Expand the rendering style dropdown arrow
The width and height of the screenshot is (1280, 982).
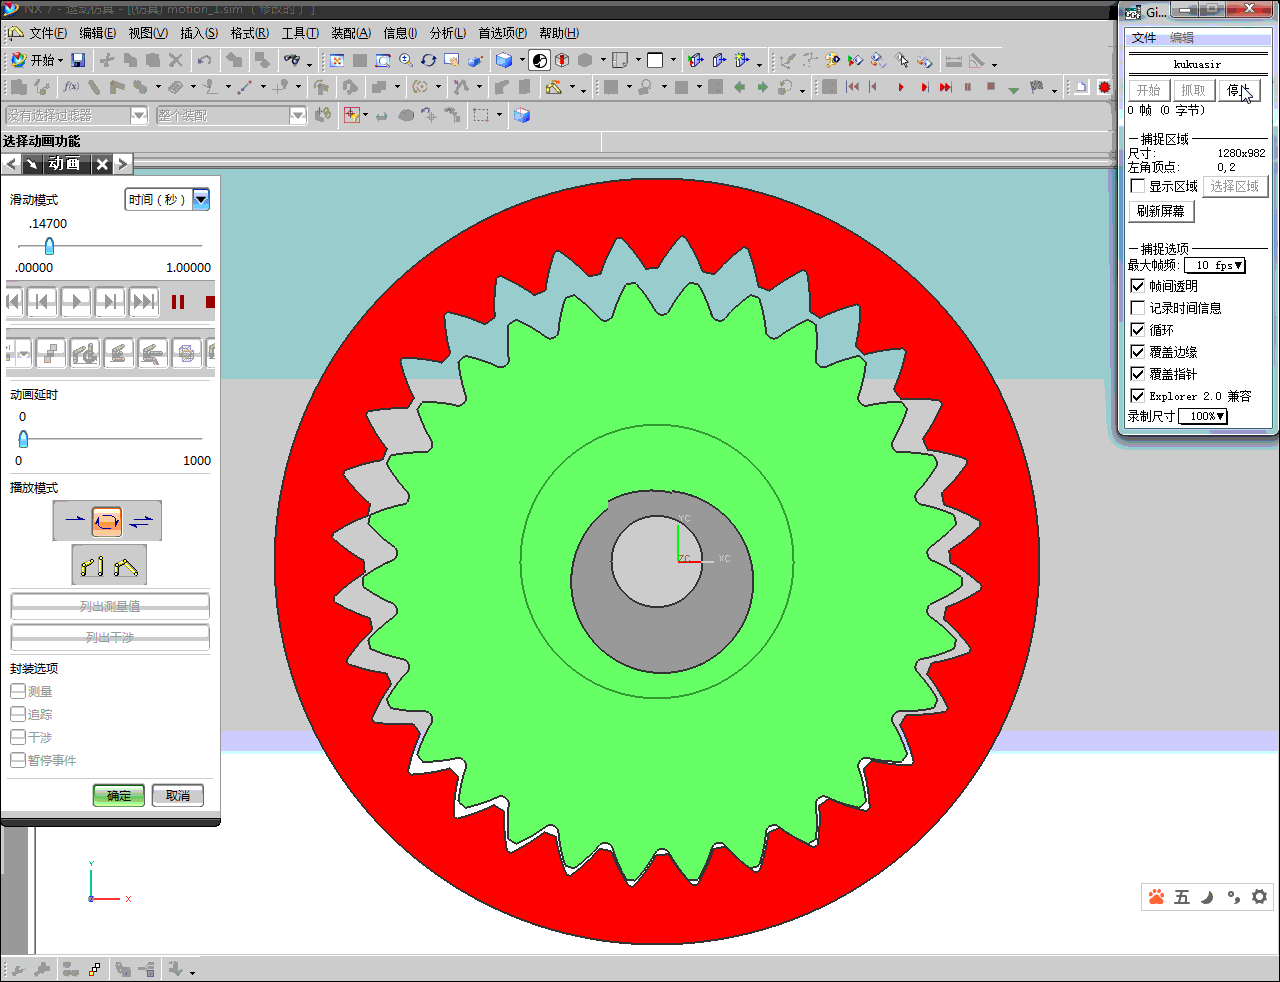[522, 60]
